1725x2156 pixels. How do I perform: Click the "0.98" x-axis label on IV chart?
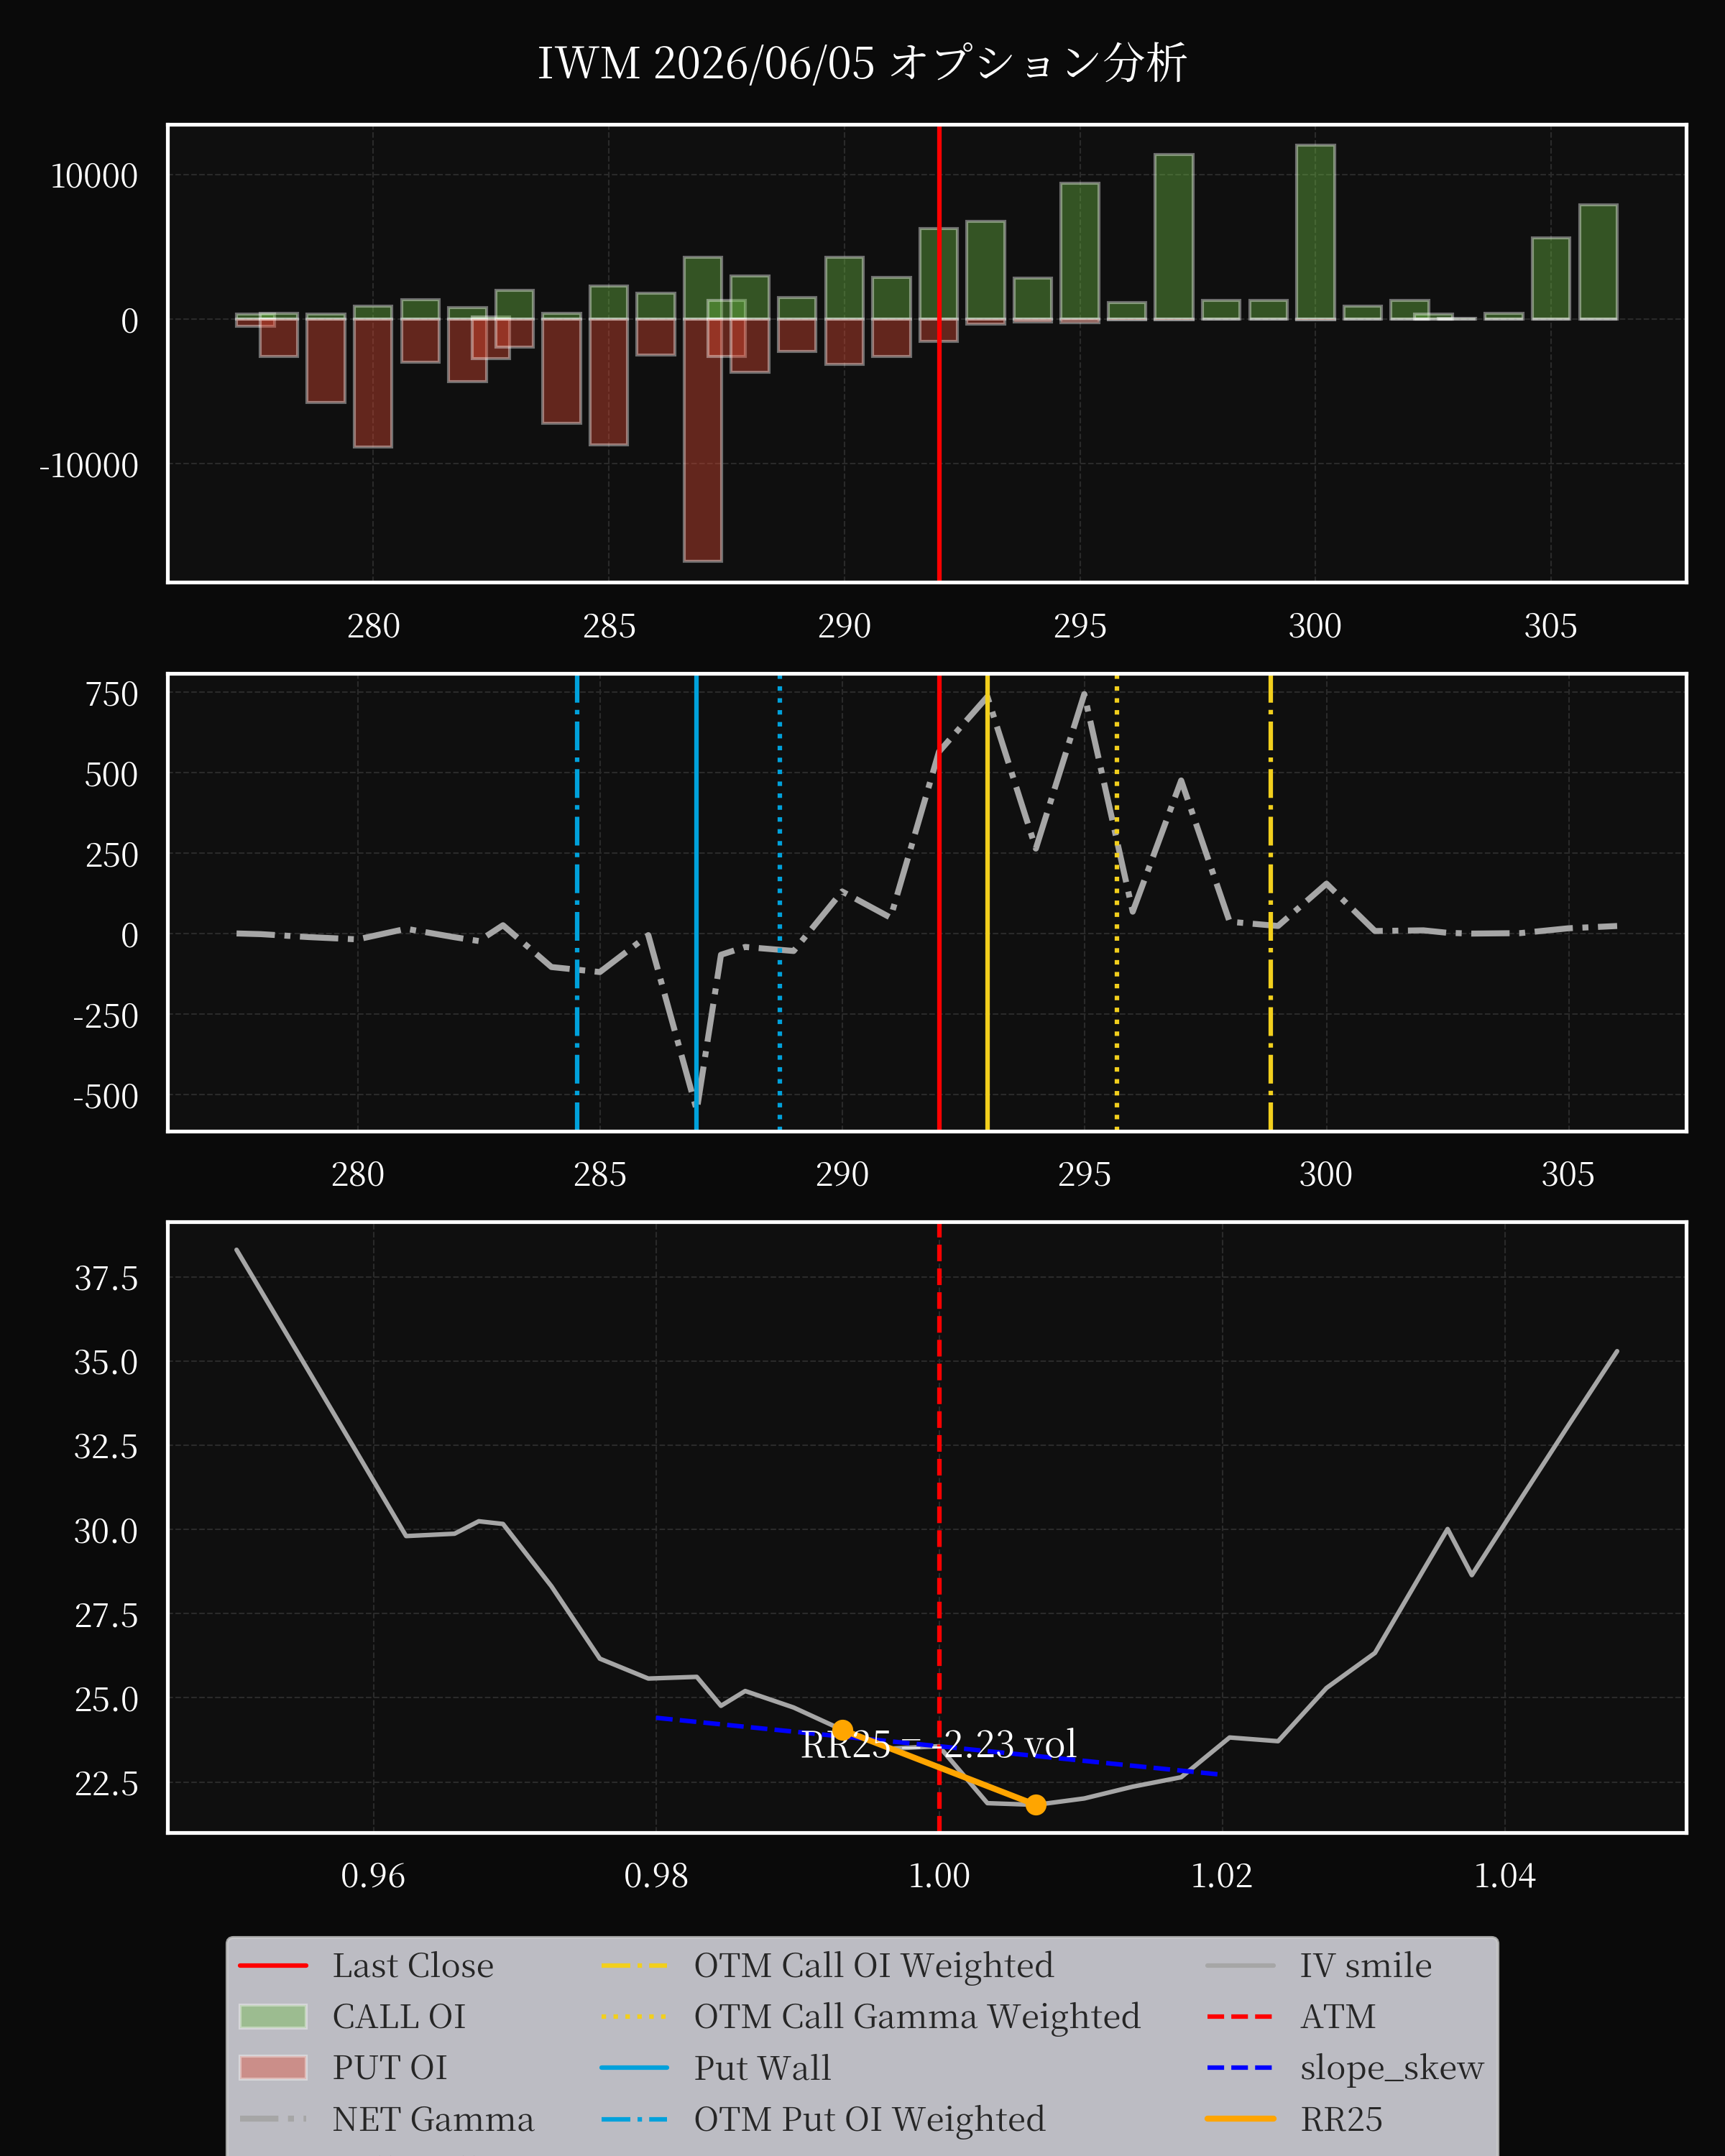[x=656, y=1875]
